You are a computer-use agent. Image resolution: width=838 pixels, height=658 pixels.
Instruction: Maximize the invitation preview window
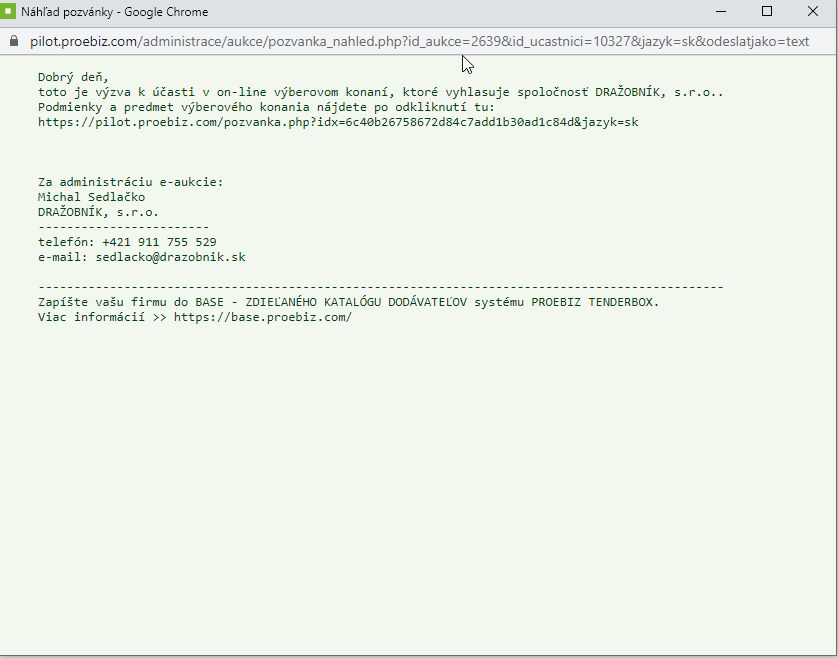(767, 12)
